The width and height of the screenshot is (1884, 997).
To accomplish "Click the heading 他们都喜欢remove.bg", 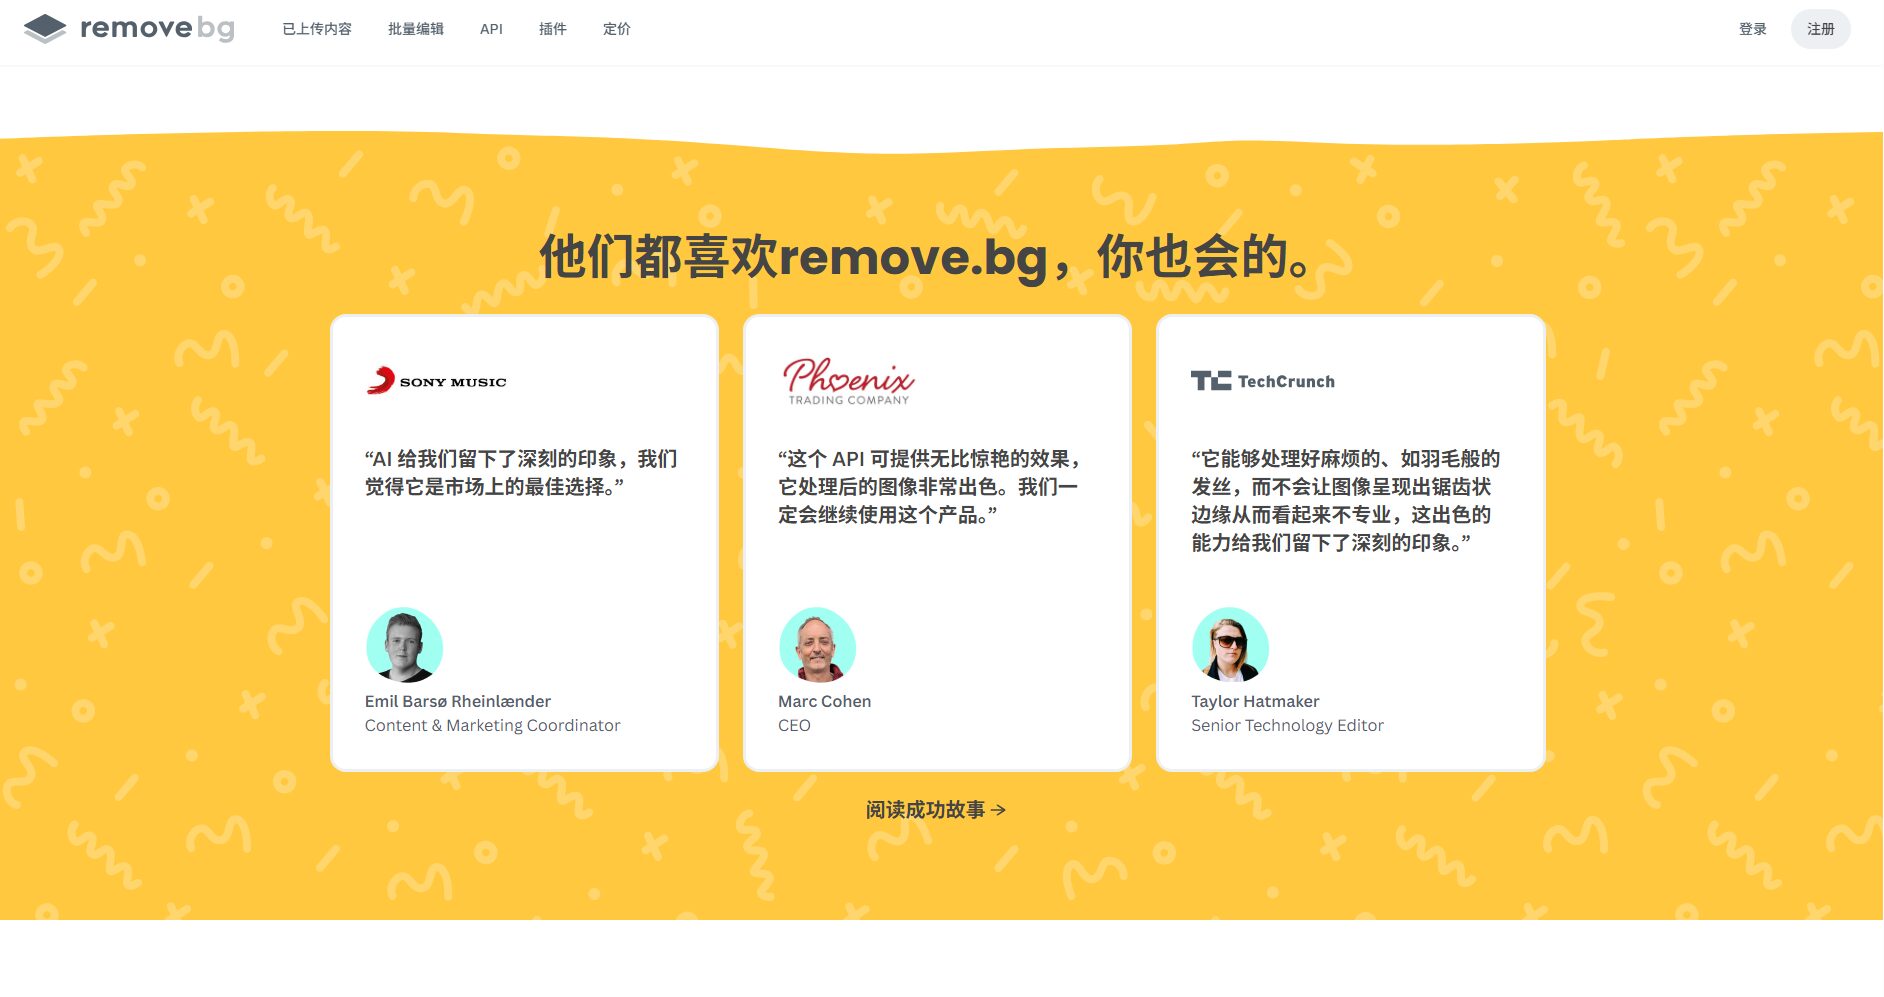I will tap(925, 257).
